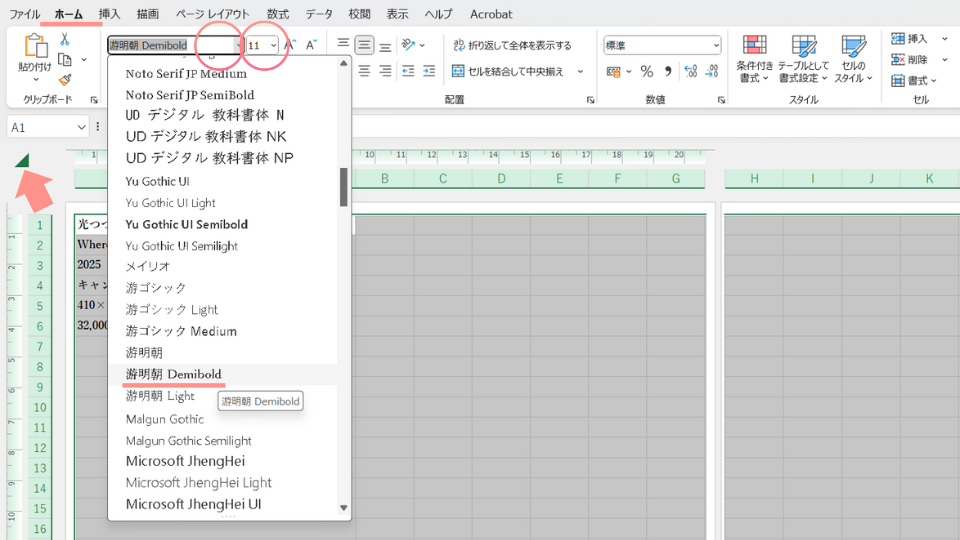Open Format as Table (テーブルとして書式設定)

(803, 59)
